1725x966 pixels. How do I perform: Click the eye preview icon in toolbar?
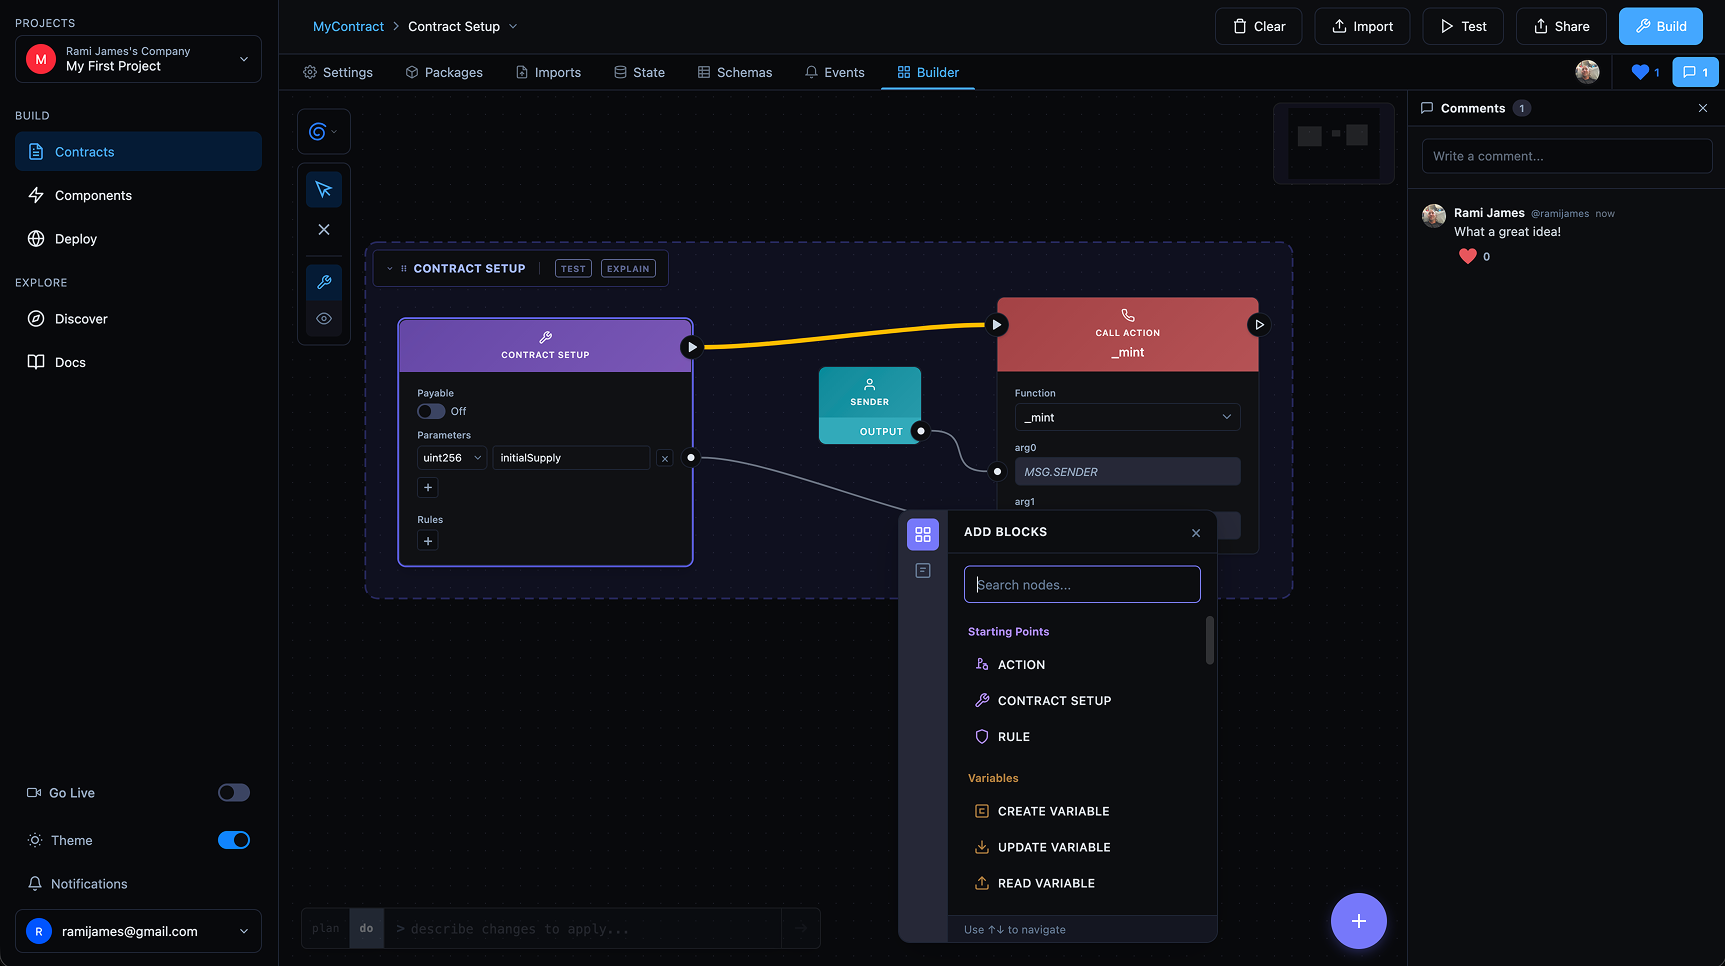tap(324, 319)
